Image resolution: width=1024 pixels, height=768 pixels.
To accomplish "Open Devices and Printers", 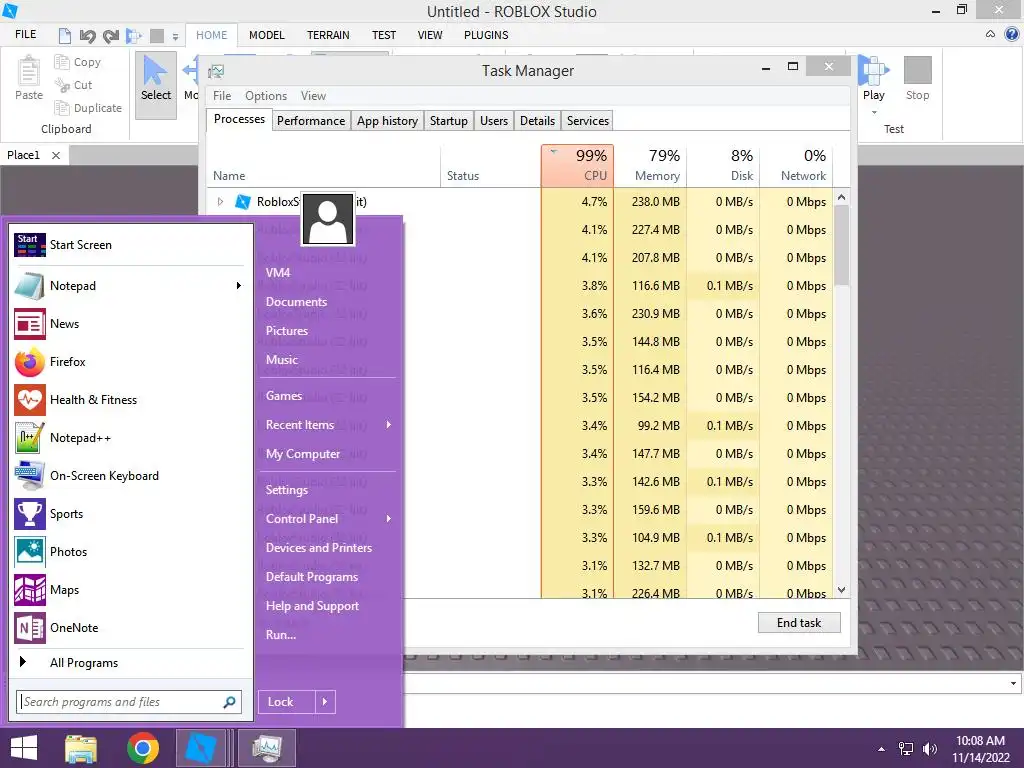I will pyautogui.click(x=319, y=548).
